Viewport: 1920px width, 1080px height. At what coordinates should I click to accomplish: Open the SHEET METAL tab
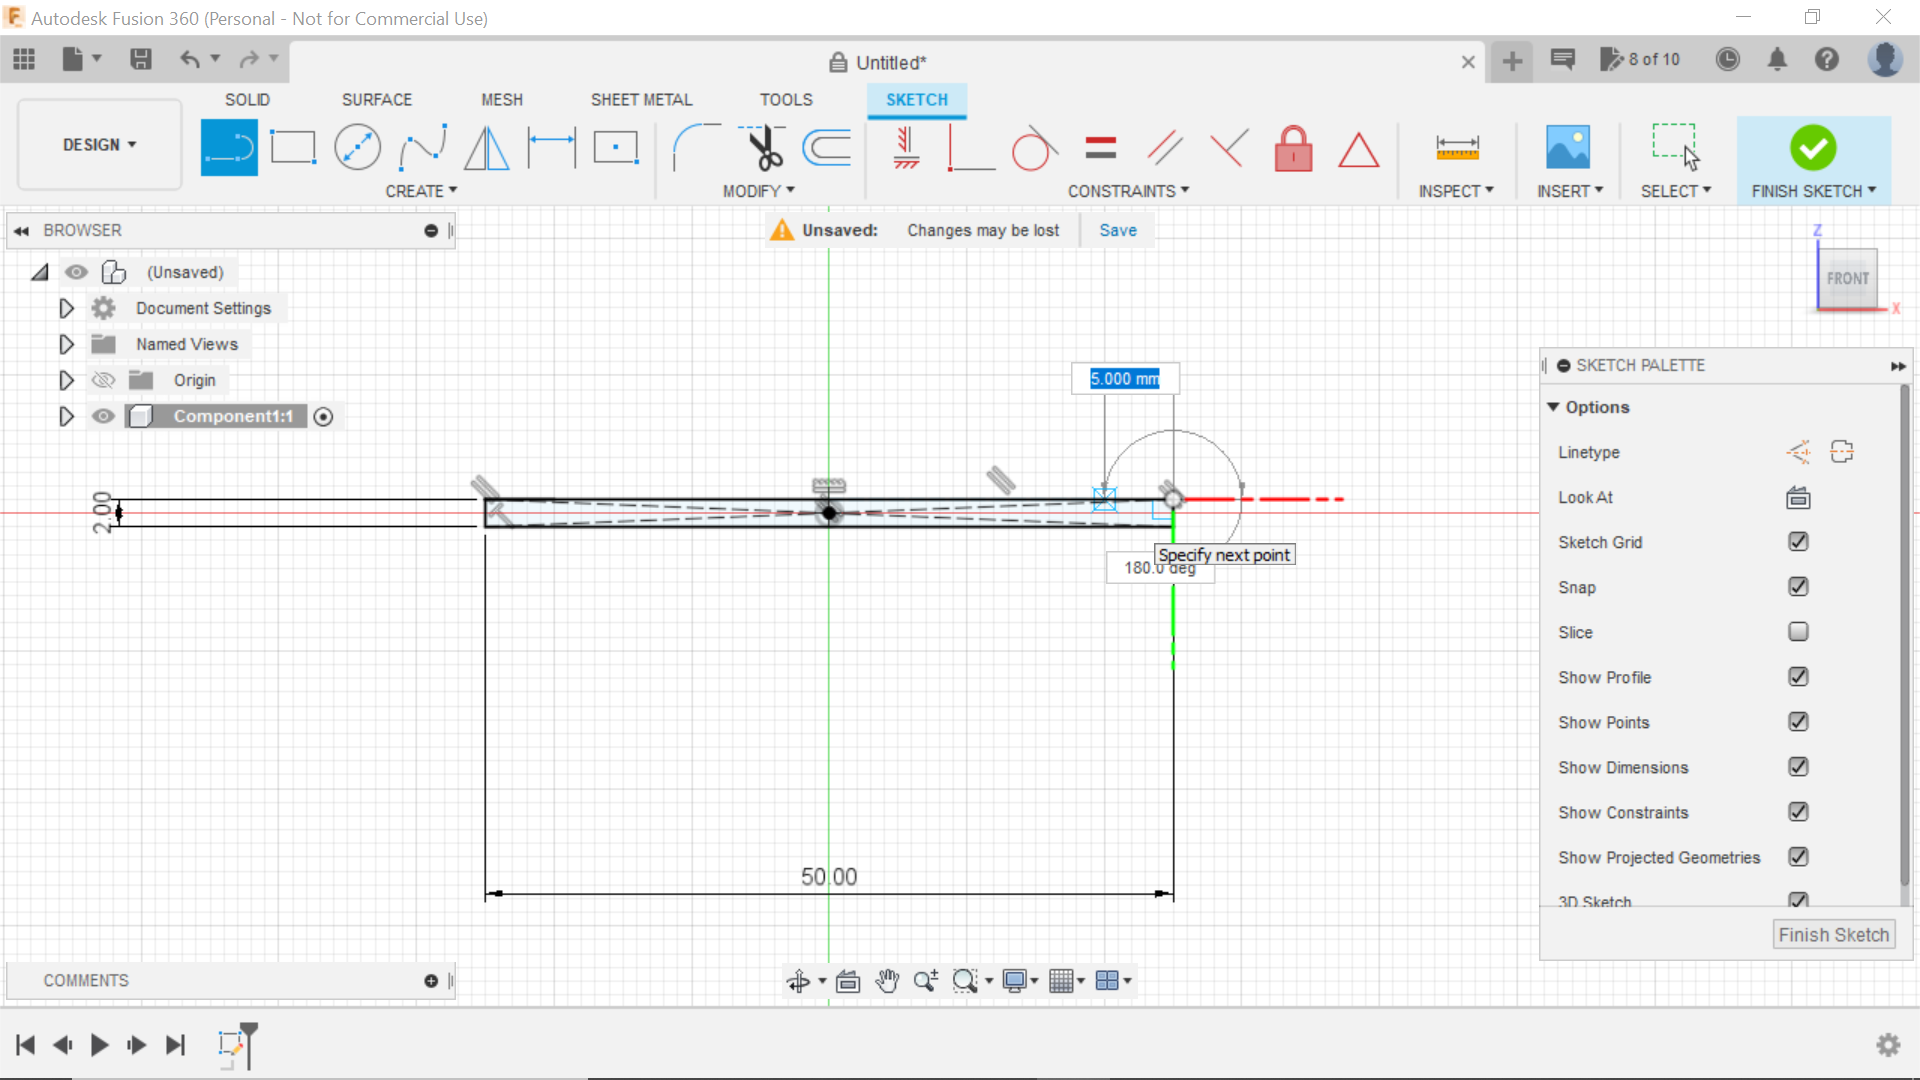pos(641,99)
